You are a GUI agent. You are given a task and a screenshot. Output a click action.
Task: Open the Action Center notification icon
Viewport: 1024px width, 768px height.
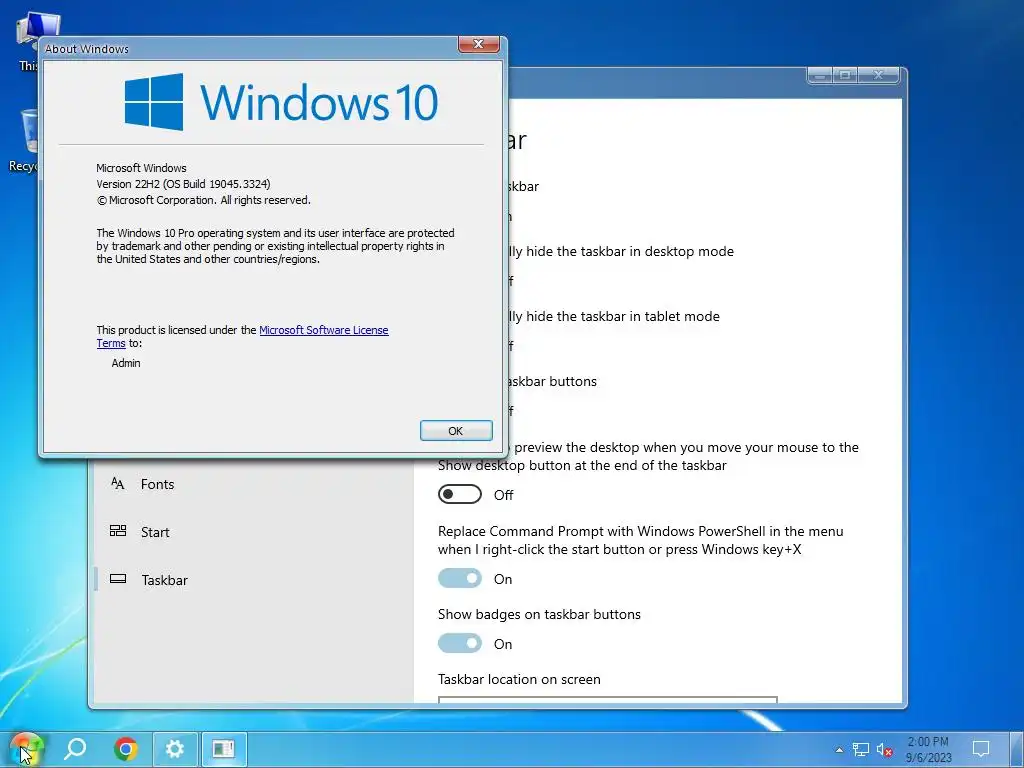981,749
